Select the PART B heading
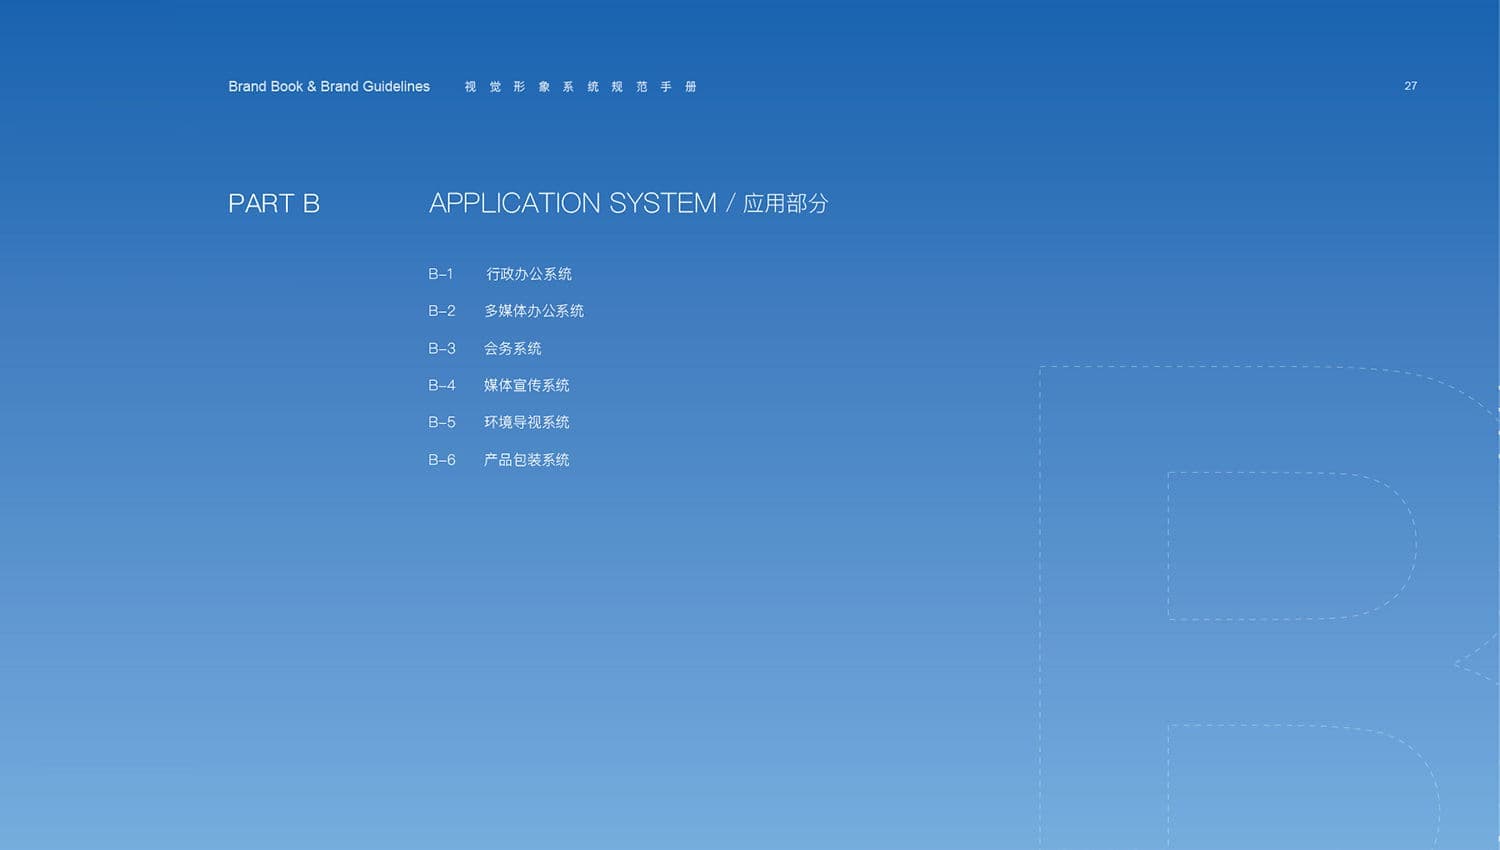1500x850 pixels. pyautogui.click(x=274, y=204)
